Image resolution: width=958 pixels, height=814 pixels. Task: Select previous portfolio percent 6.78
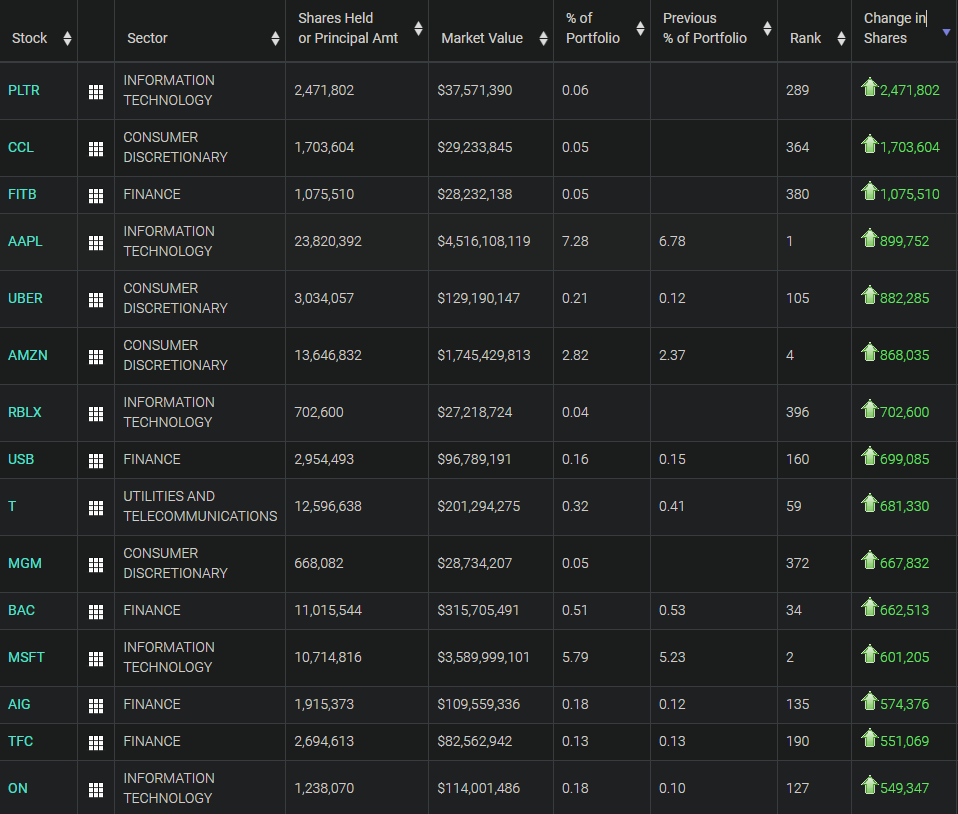(x=672, y=241)
